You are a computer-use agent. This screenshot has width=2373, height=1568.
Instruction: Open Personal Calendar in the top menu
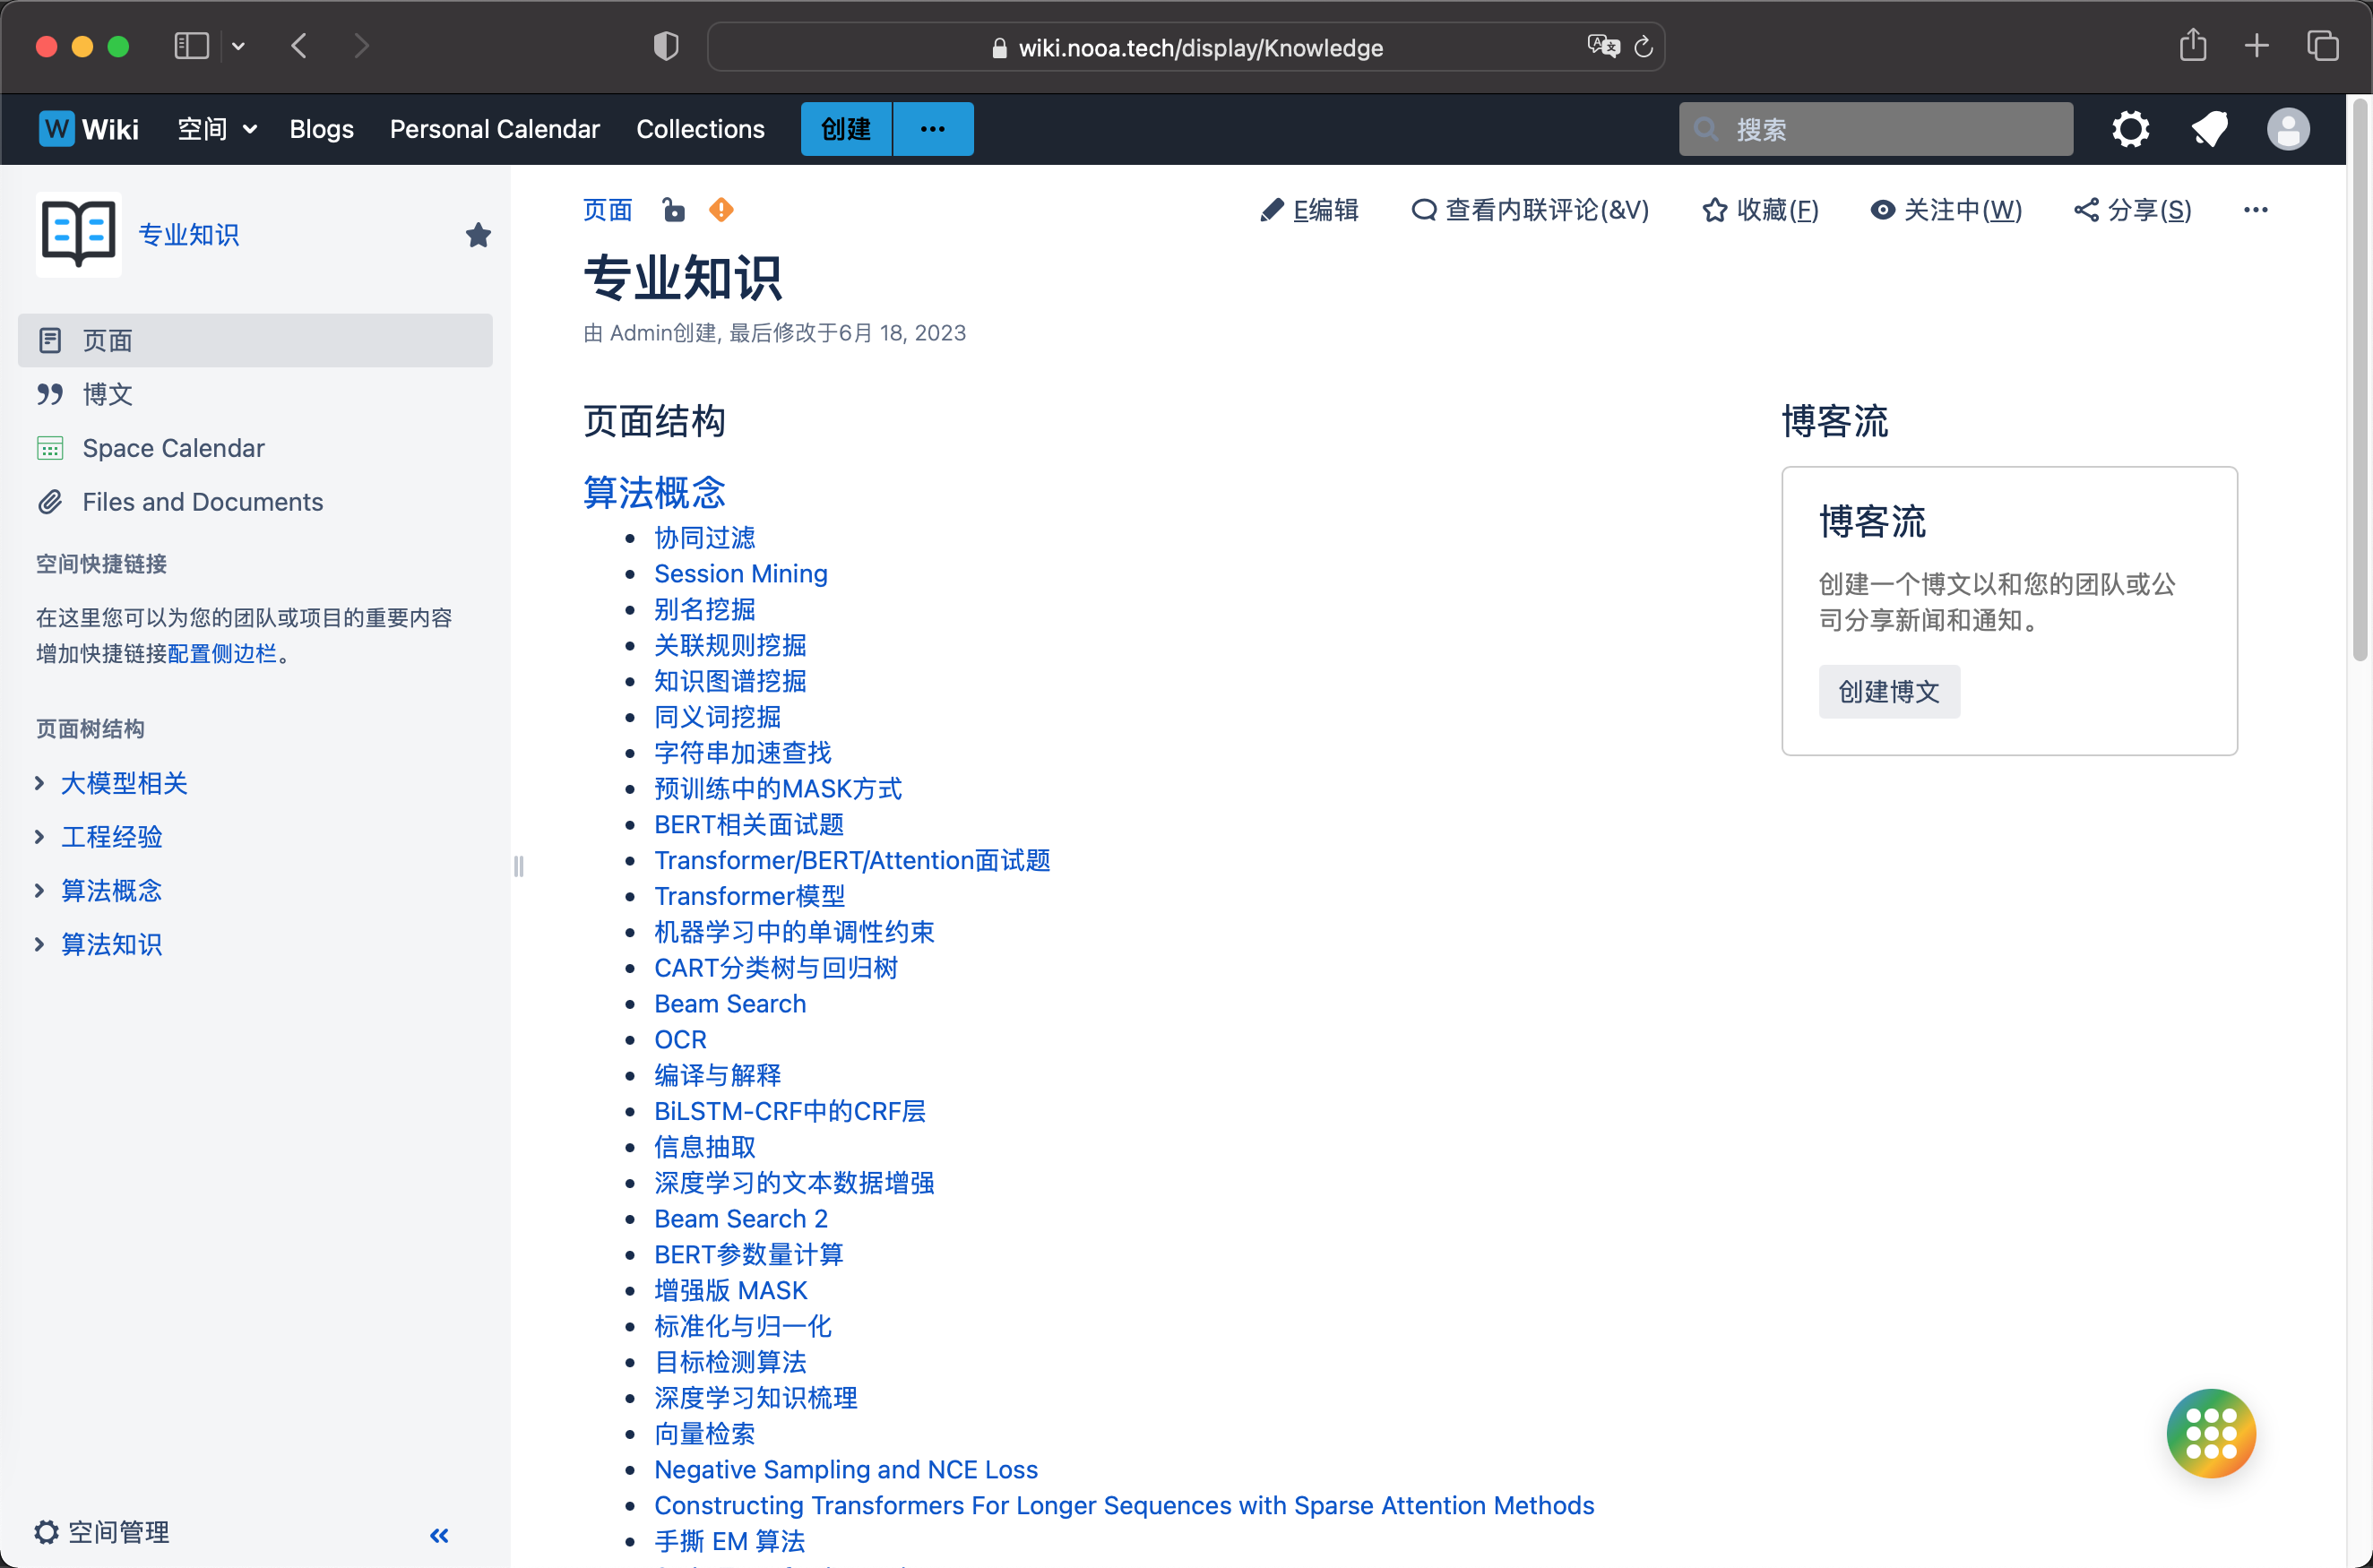[x=494, y=129]
